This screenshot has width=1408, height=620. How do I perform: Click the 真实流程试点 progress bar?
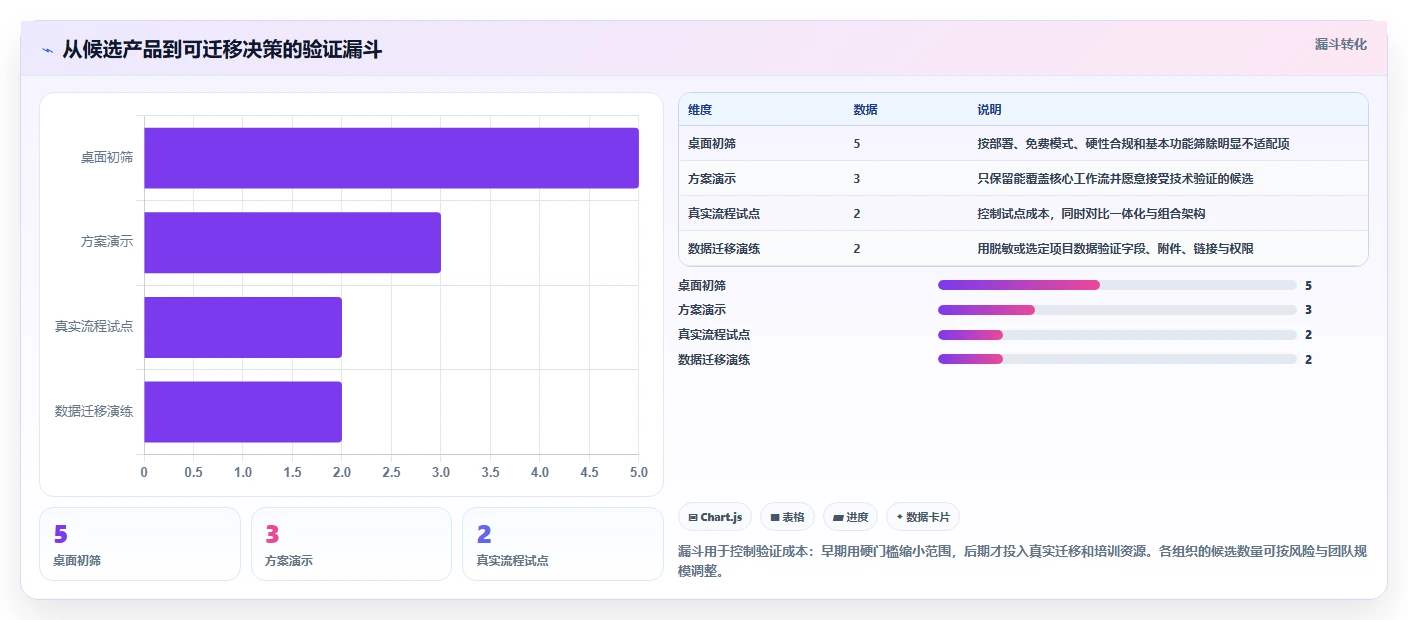coord(1117,335)
